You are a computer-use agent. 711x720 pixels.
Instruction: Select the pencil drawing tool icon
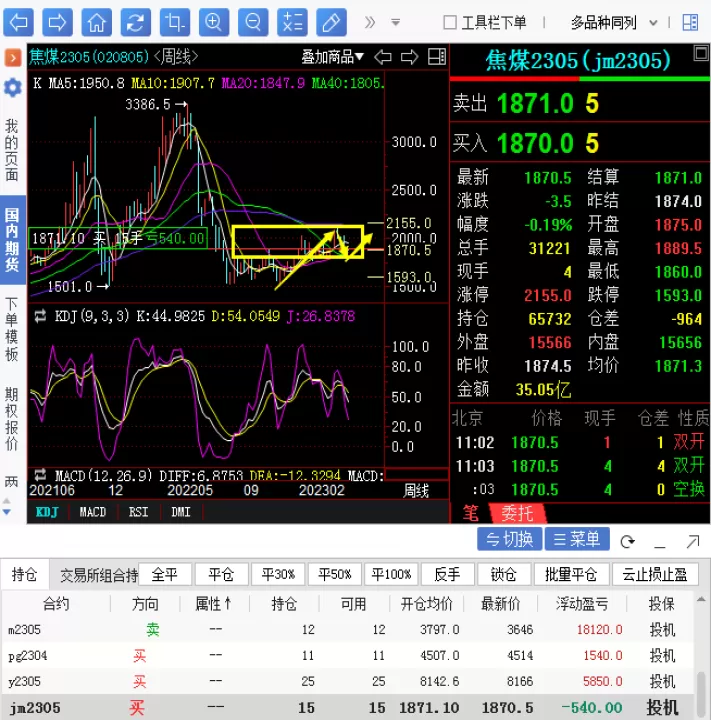(x=332, y=22)
